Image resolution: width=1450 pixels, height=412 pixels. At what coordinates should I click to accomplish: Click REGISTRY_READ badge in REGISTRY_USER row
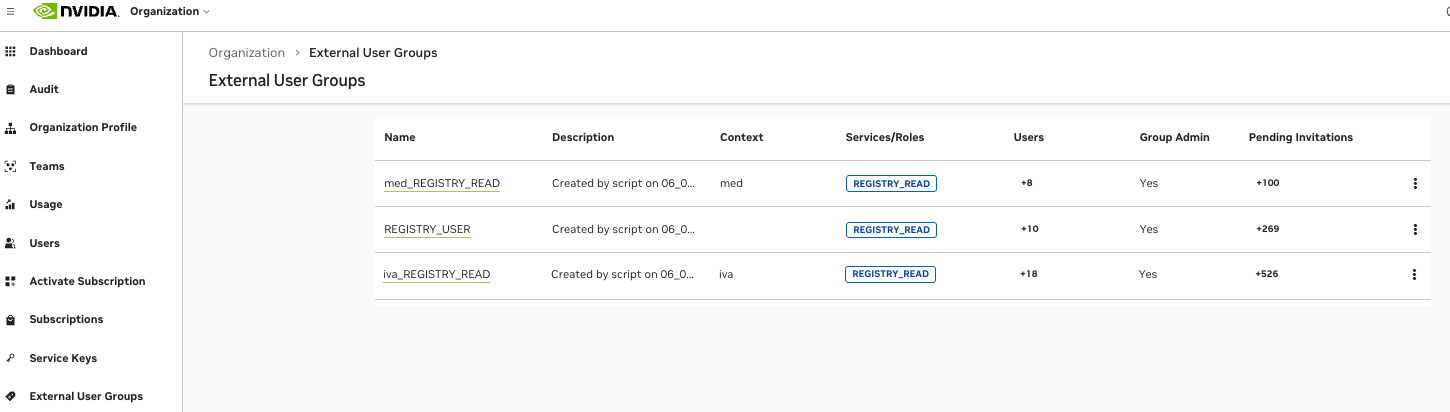coord(891,229)
